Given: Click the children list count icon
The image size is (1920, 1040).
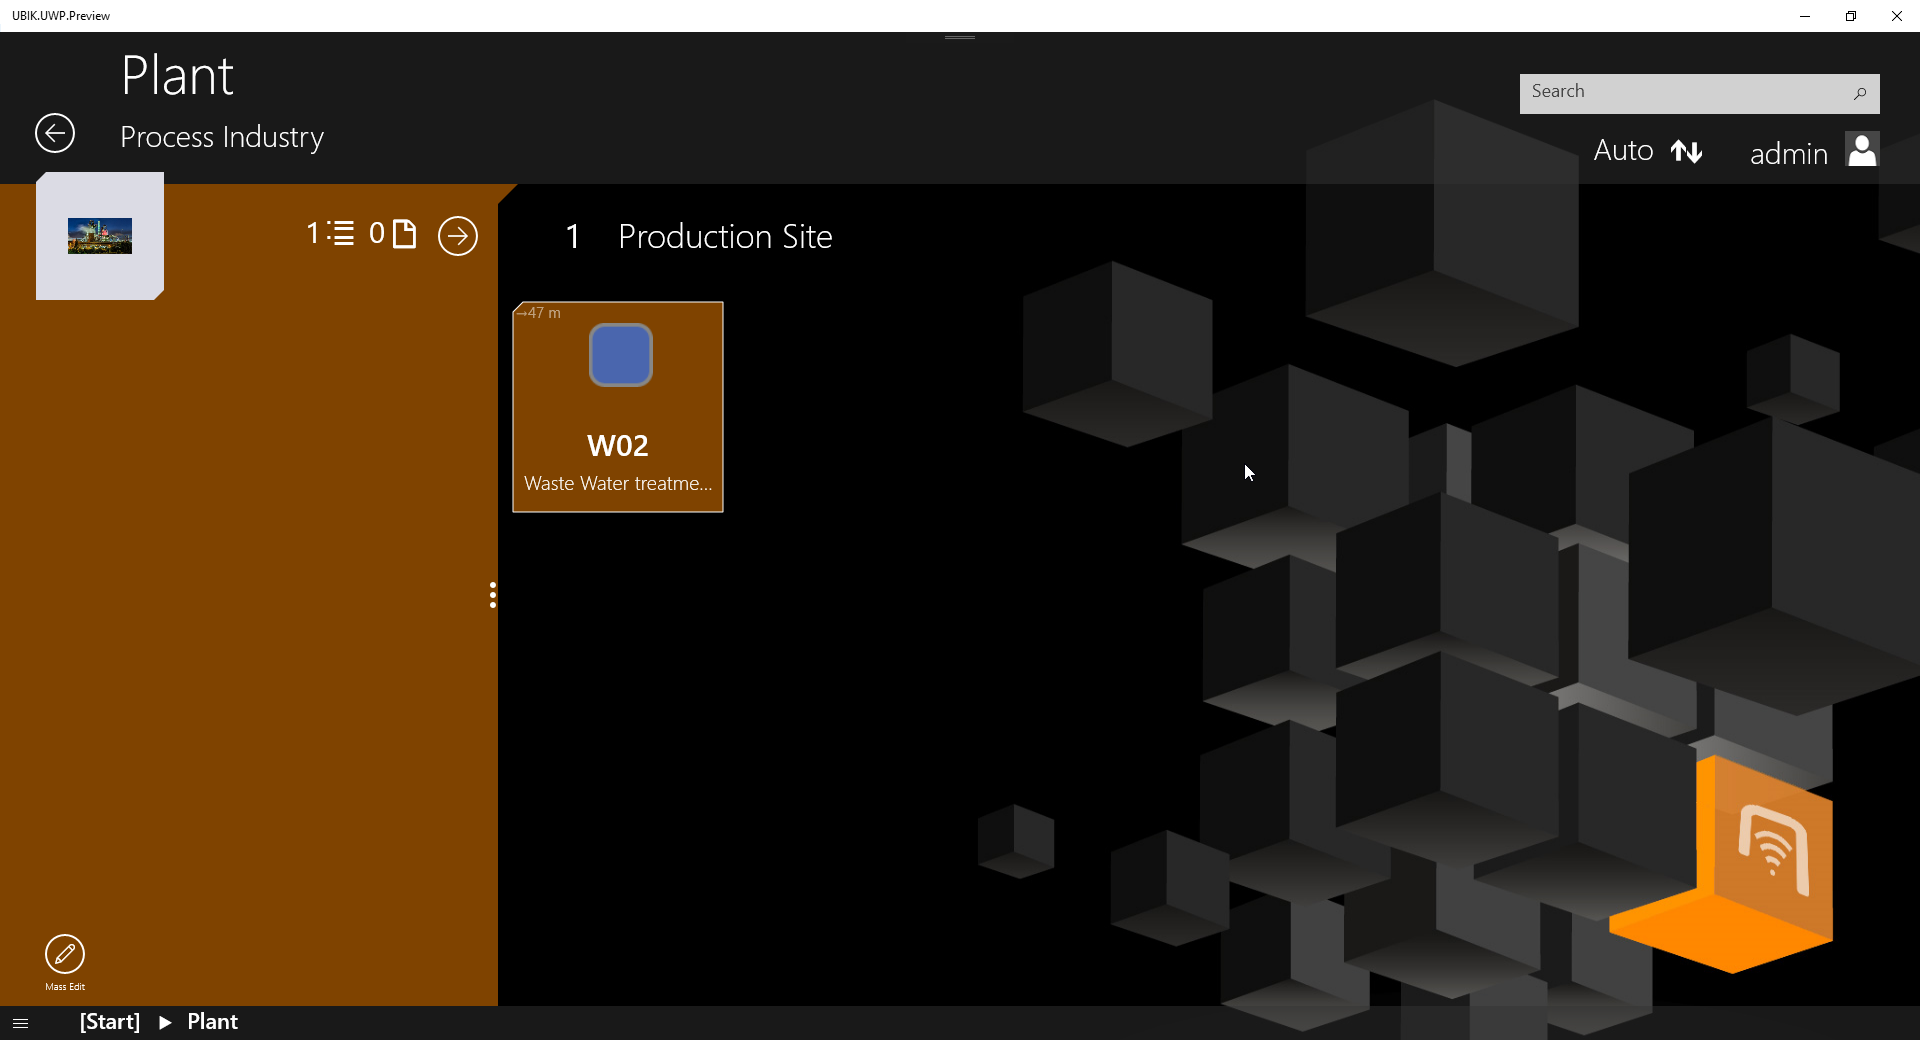Looking at the screenshot, I should click(341, 234).
